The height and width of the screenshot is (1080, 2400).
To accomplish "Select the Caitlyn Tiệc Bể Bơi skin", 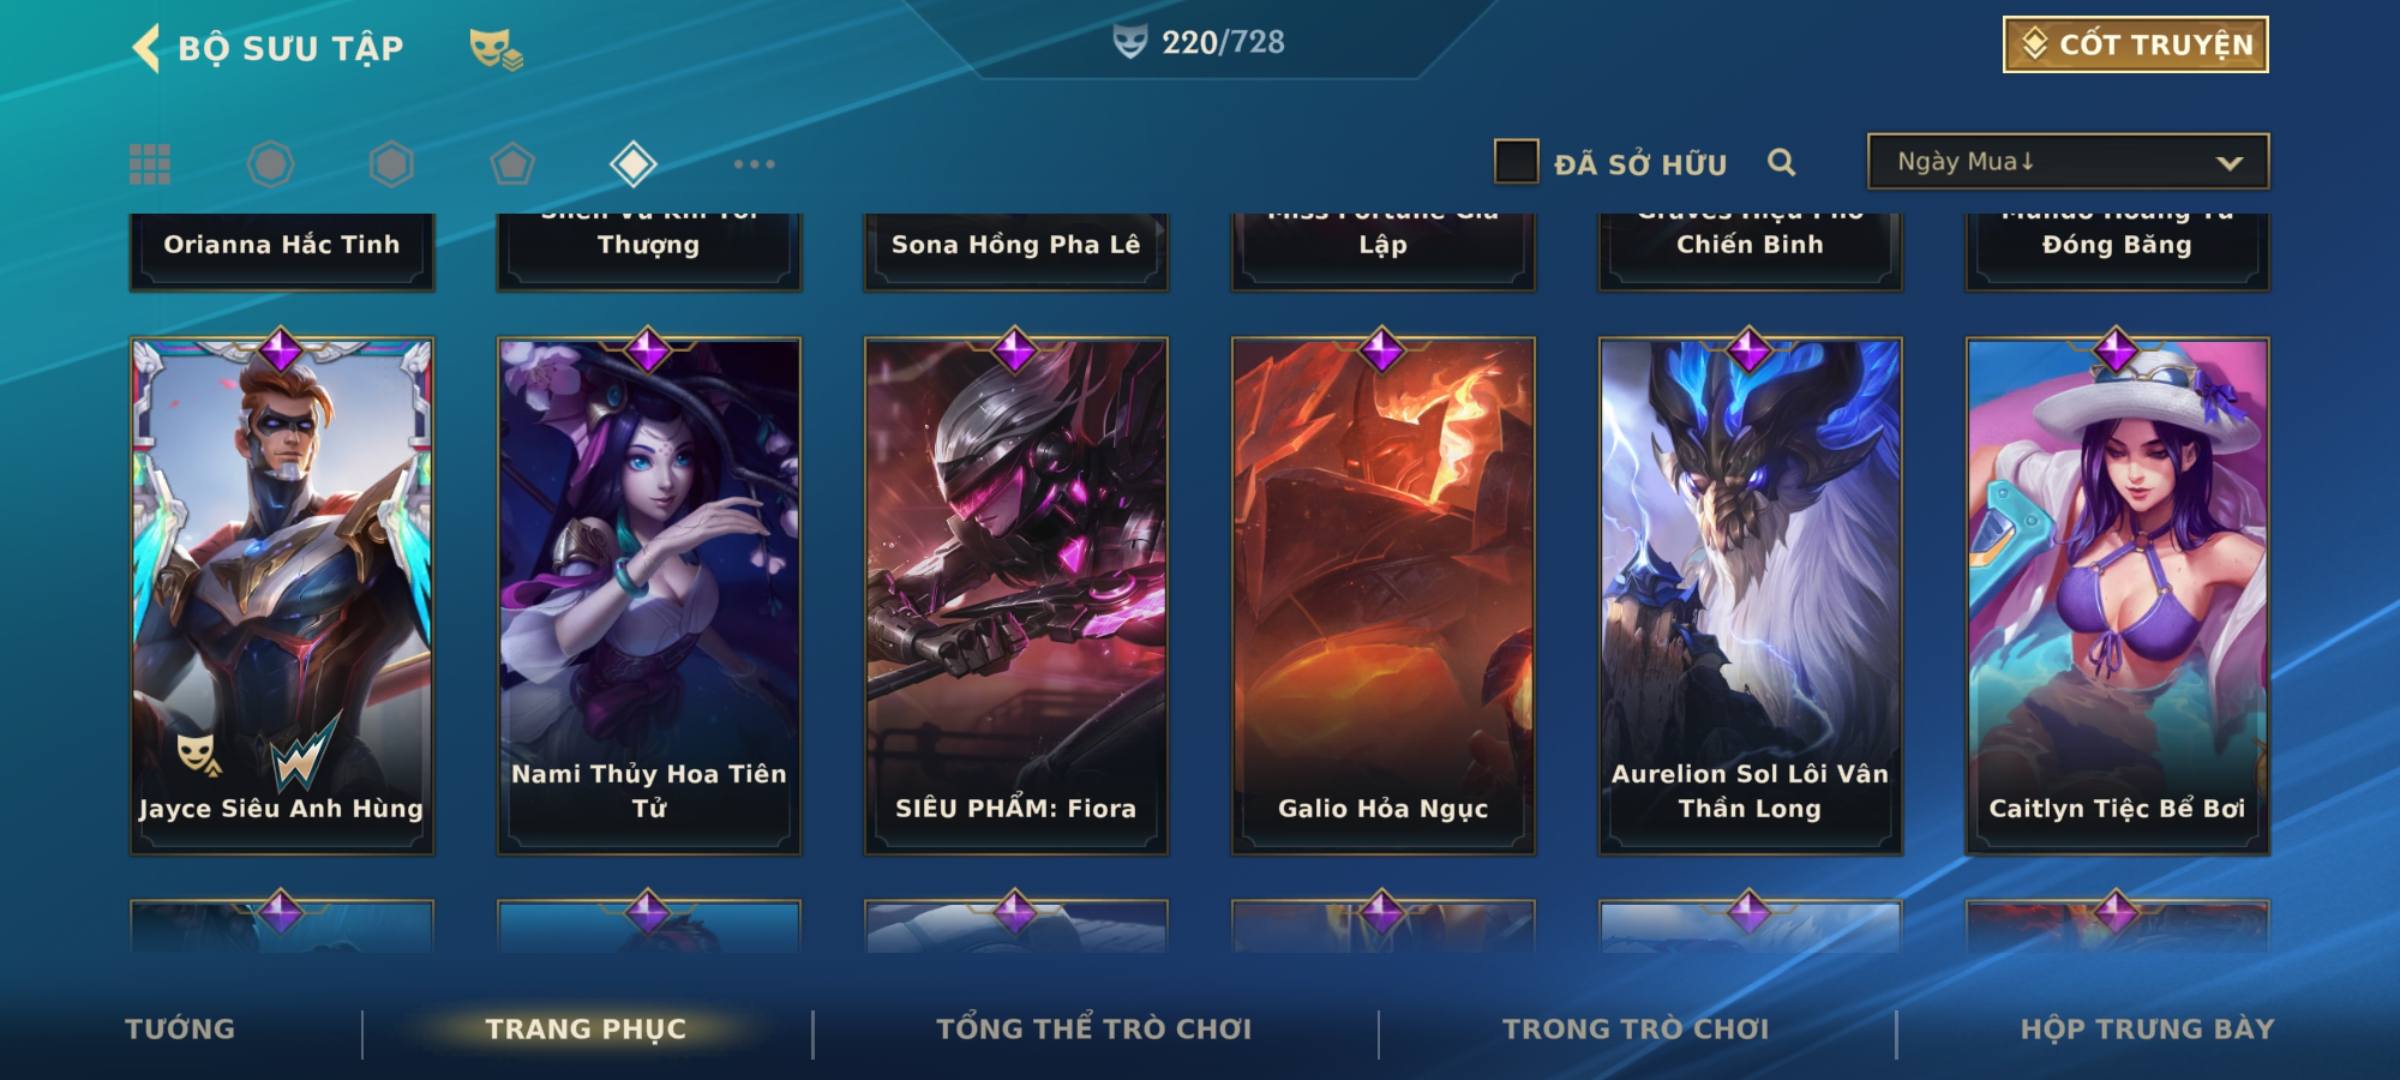I will point(2118,595).
